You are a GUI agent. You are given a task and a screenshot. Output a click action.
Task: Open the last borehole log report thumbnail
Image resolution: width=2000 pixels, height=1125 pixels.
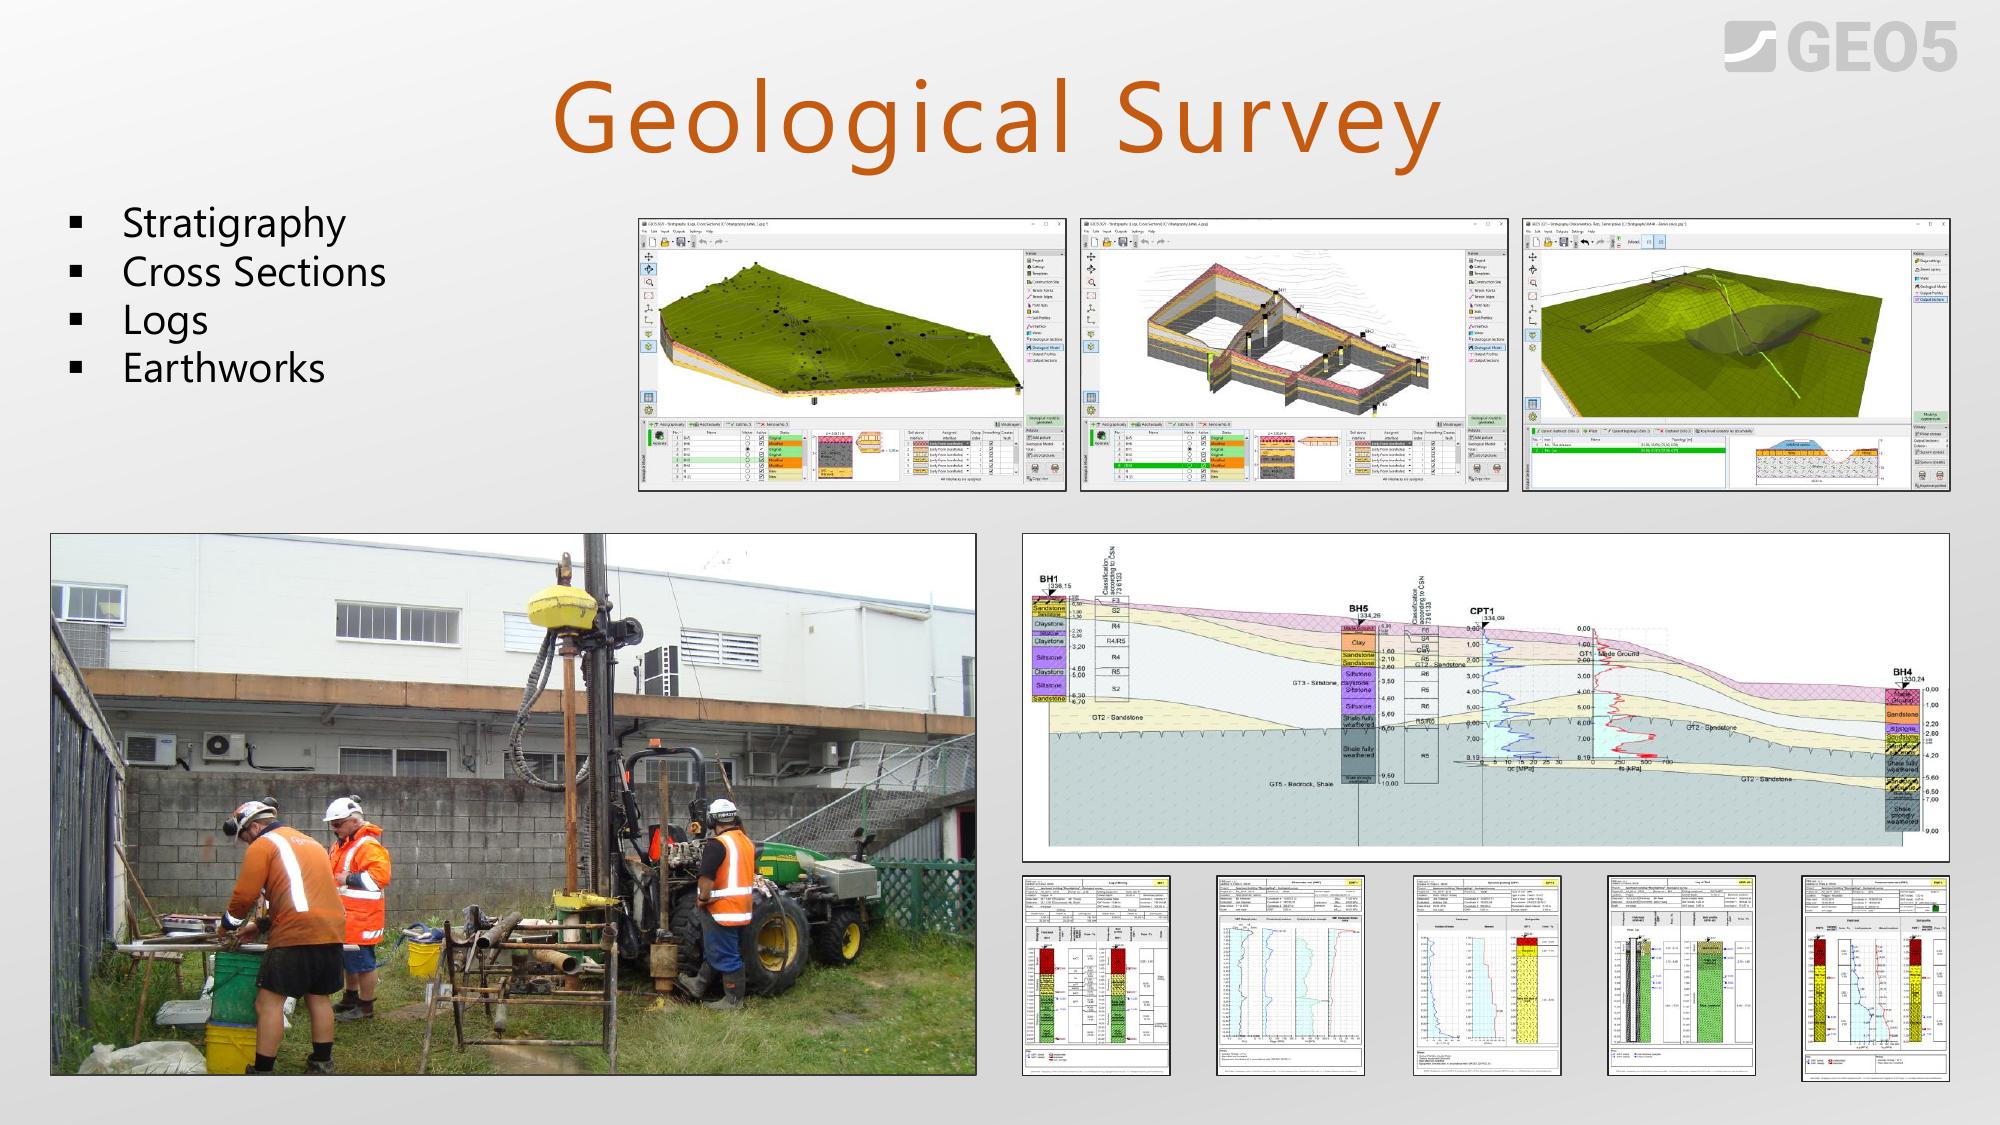point(1875,979)
